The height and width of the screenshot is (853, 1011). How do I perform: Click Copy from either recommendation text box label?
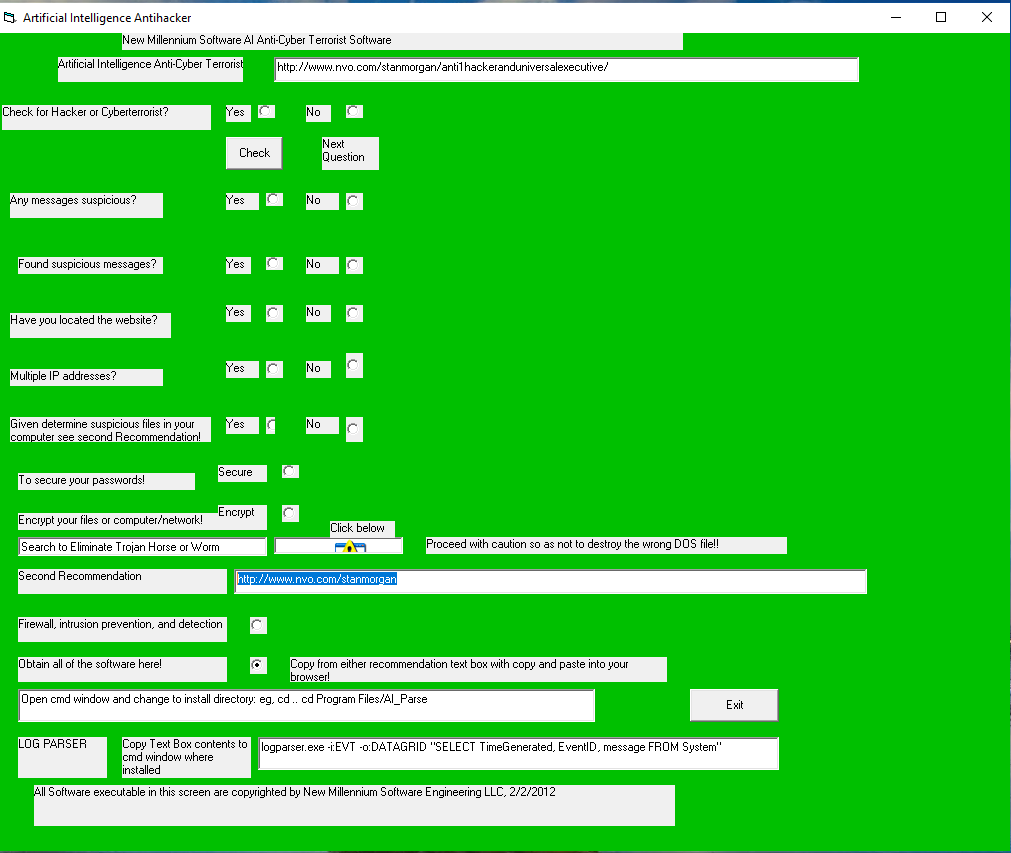(x=478, y=669)
